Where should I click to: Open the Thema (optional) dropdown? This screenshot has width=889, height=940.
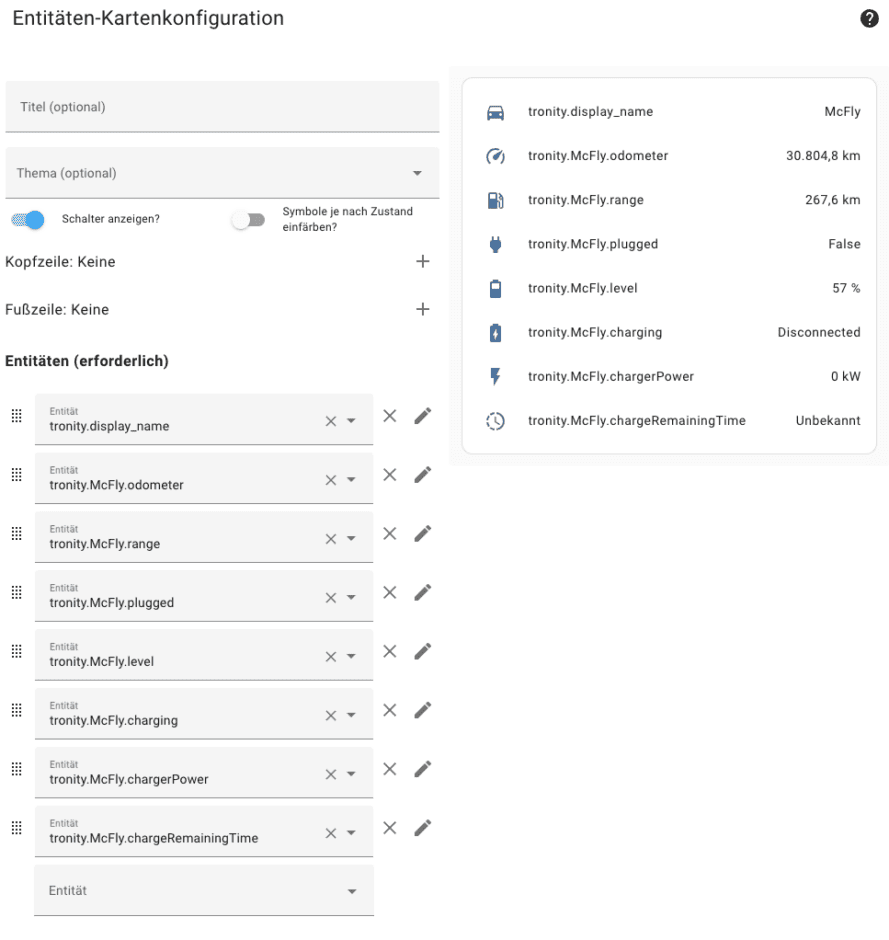point(417,174)
